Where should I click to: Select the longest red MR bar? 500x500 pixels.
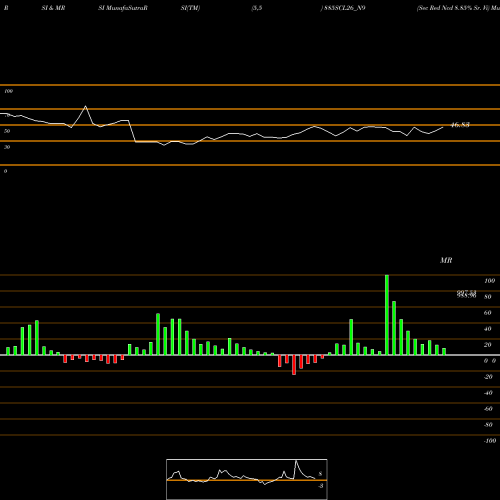coord(294,365)
